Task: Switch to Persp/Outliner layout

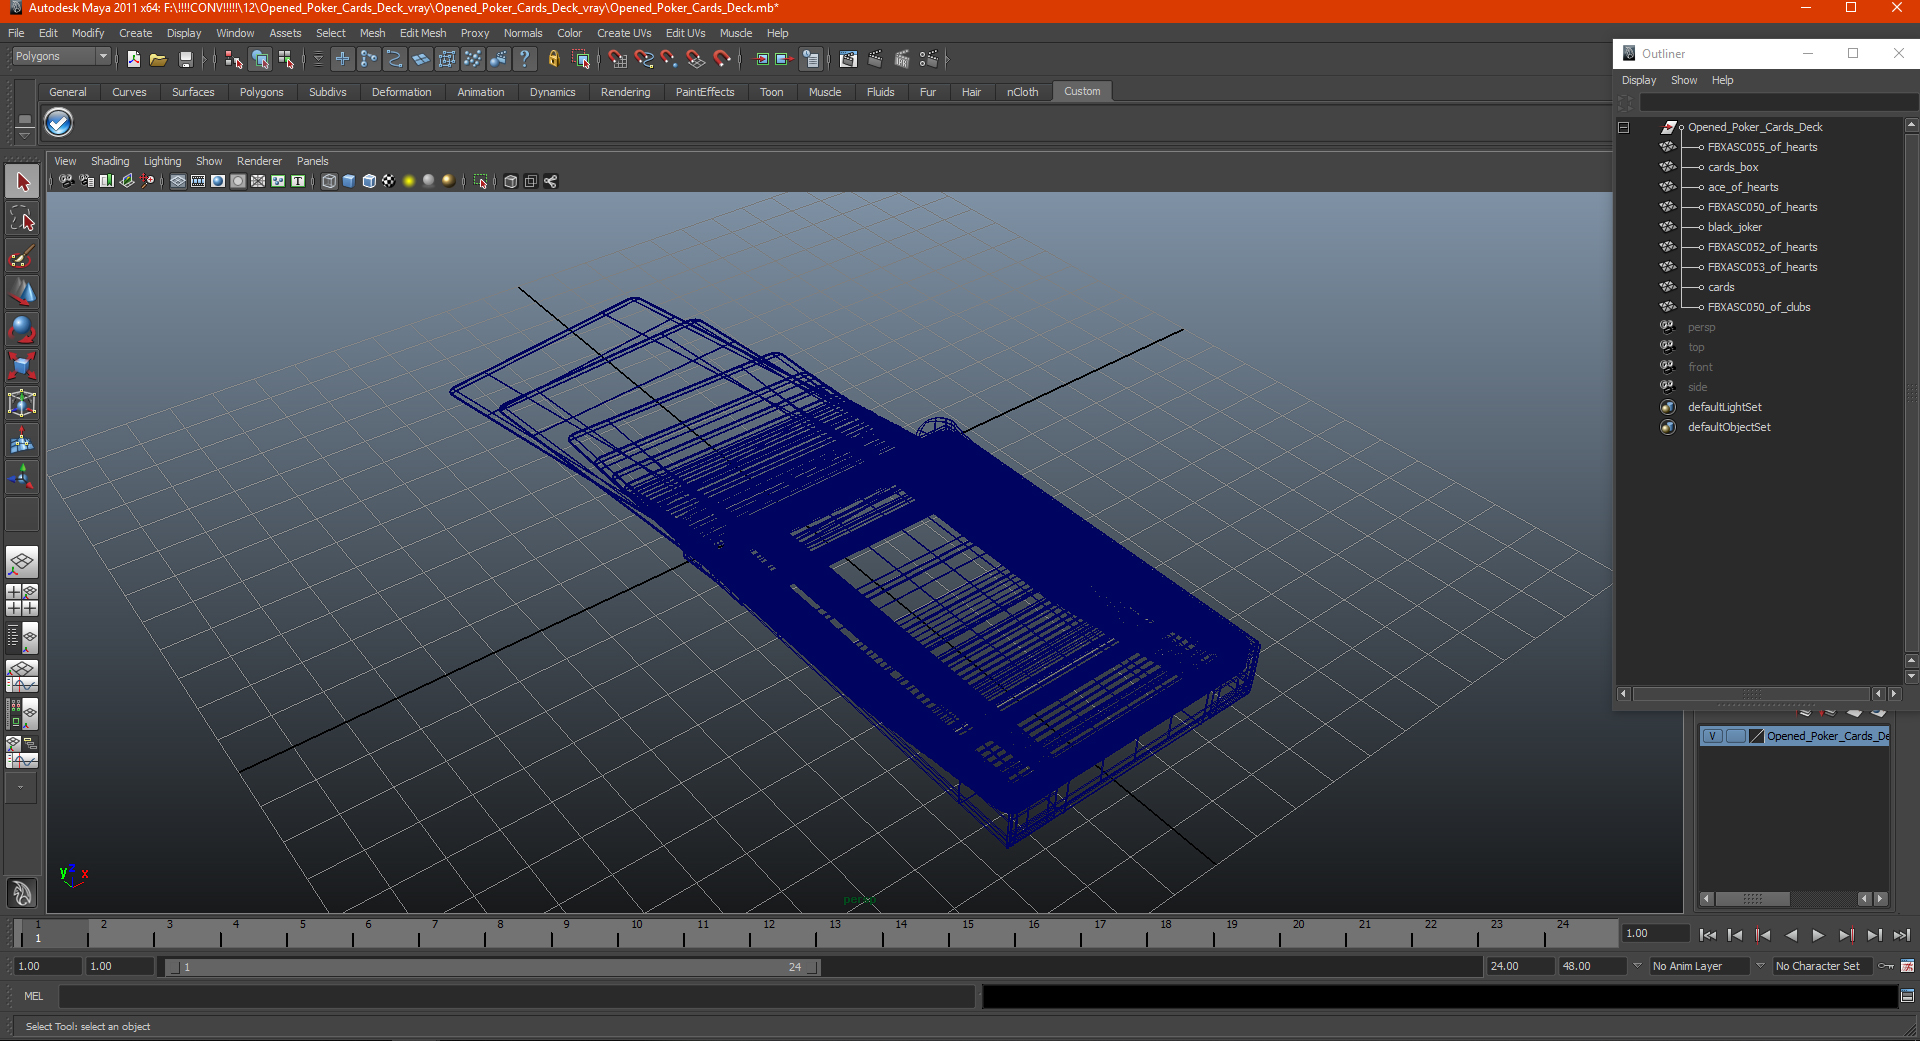Action: [22, 638]
